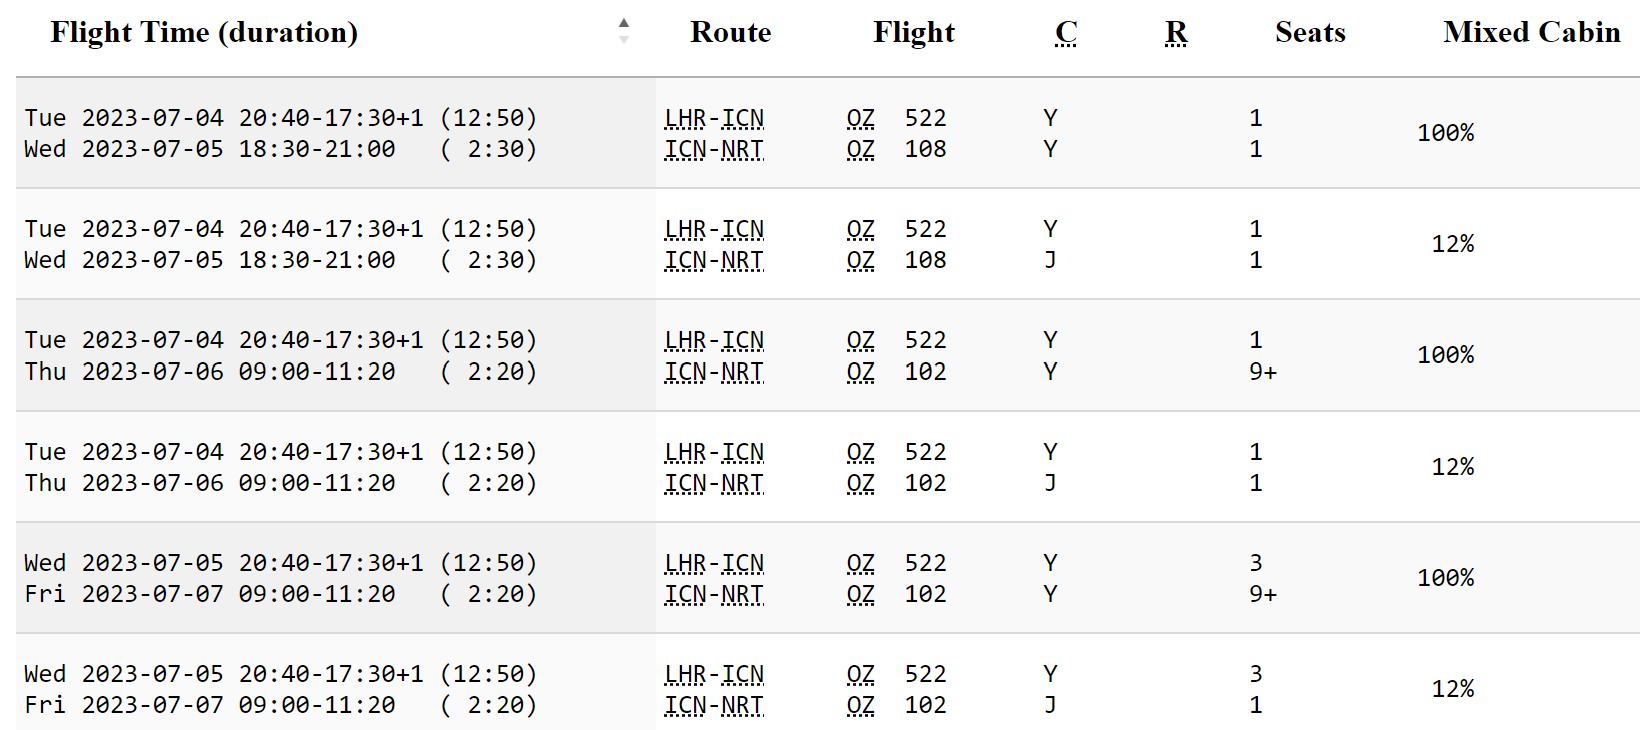The height and width of the screenshot is (730, 1640).
Task: Click the 100% value in Wed 2023-07-05 all-Y itinerary
Action: point(1445,578)
